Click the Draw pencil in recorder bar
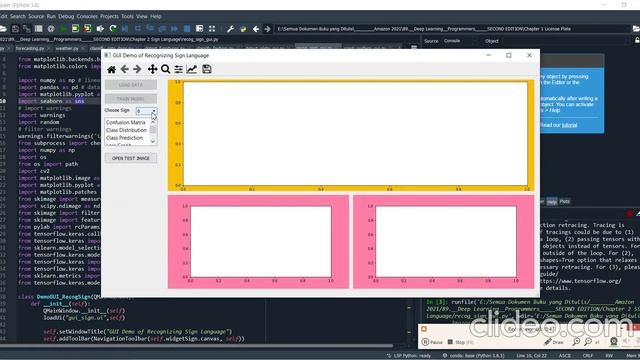This screenshot has width=640, height=360. tap(554, 342)
